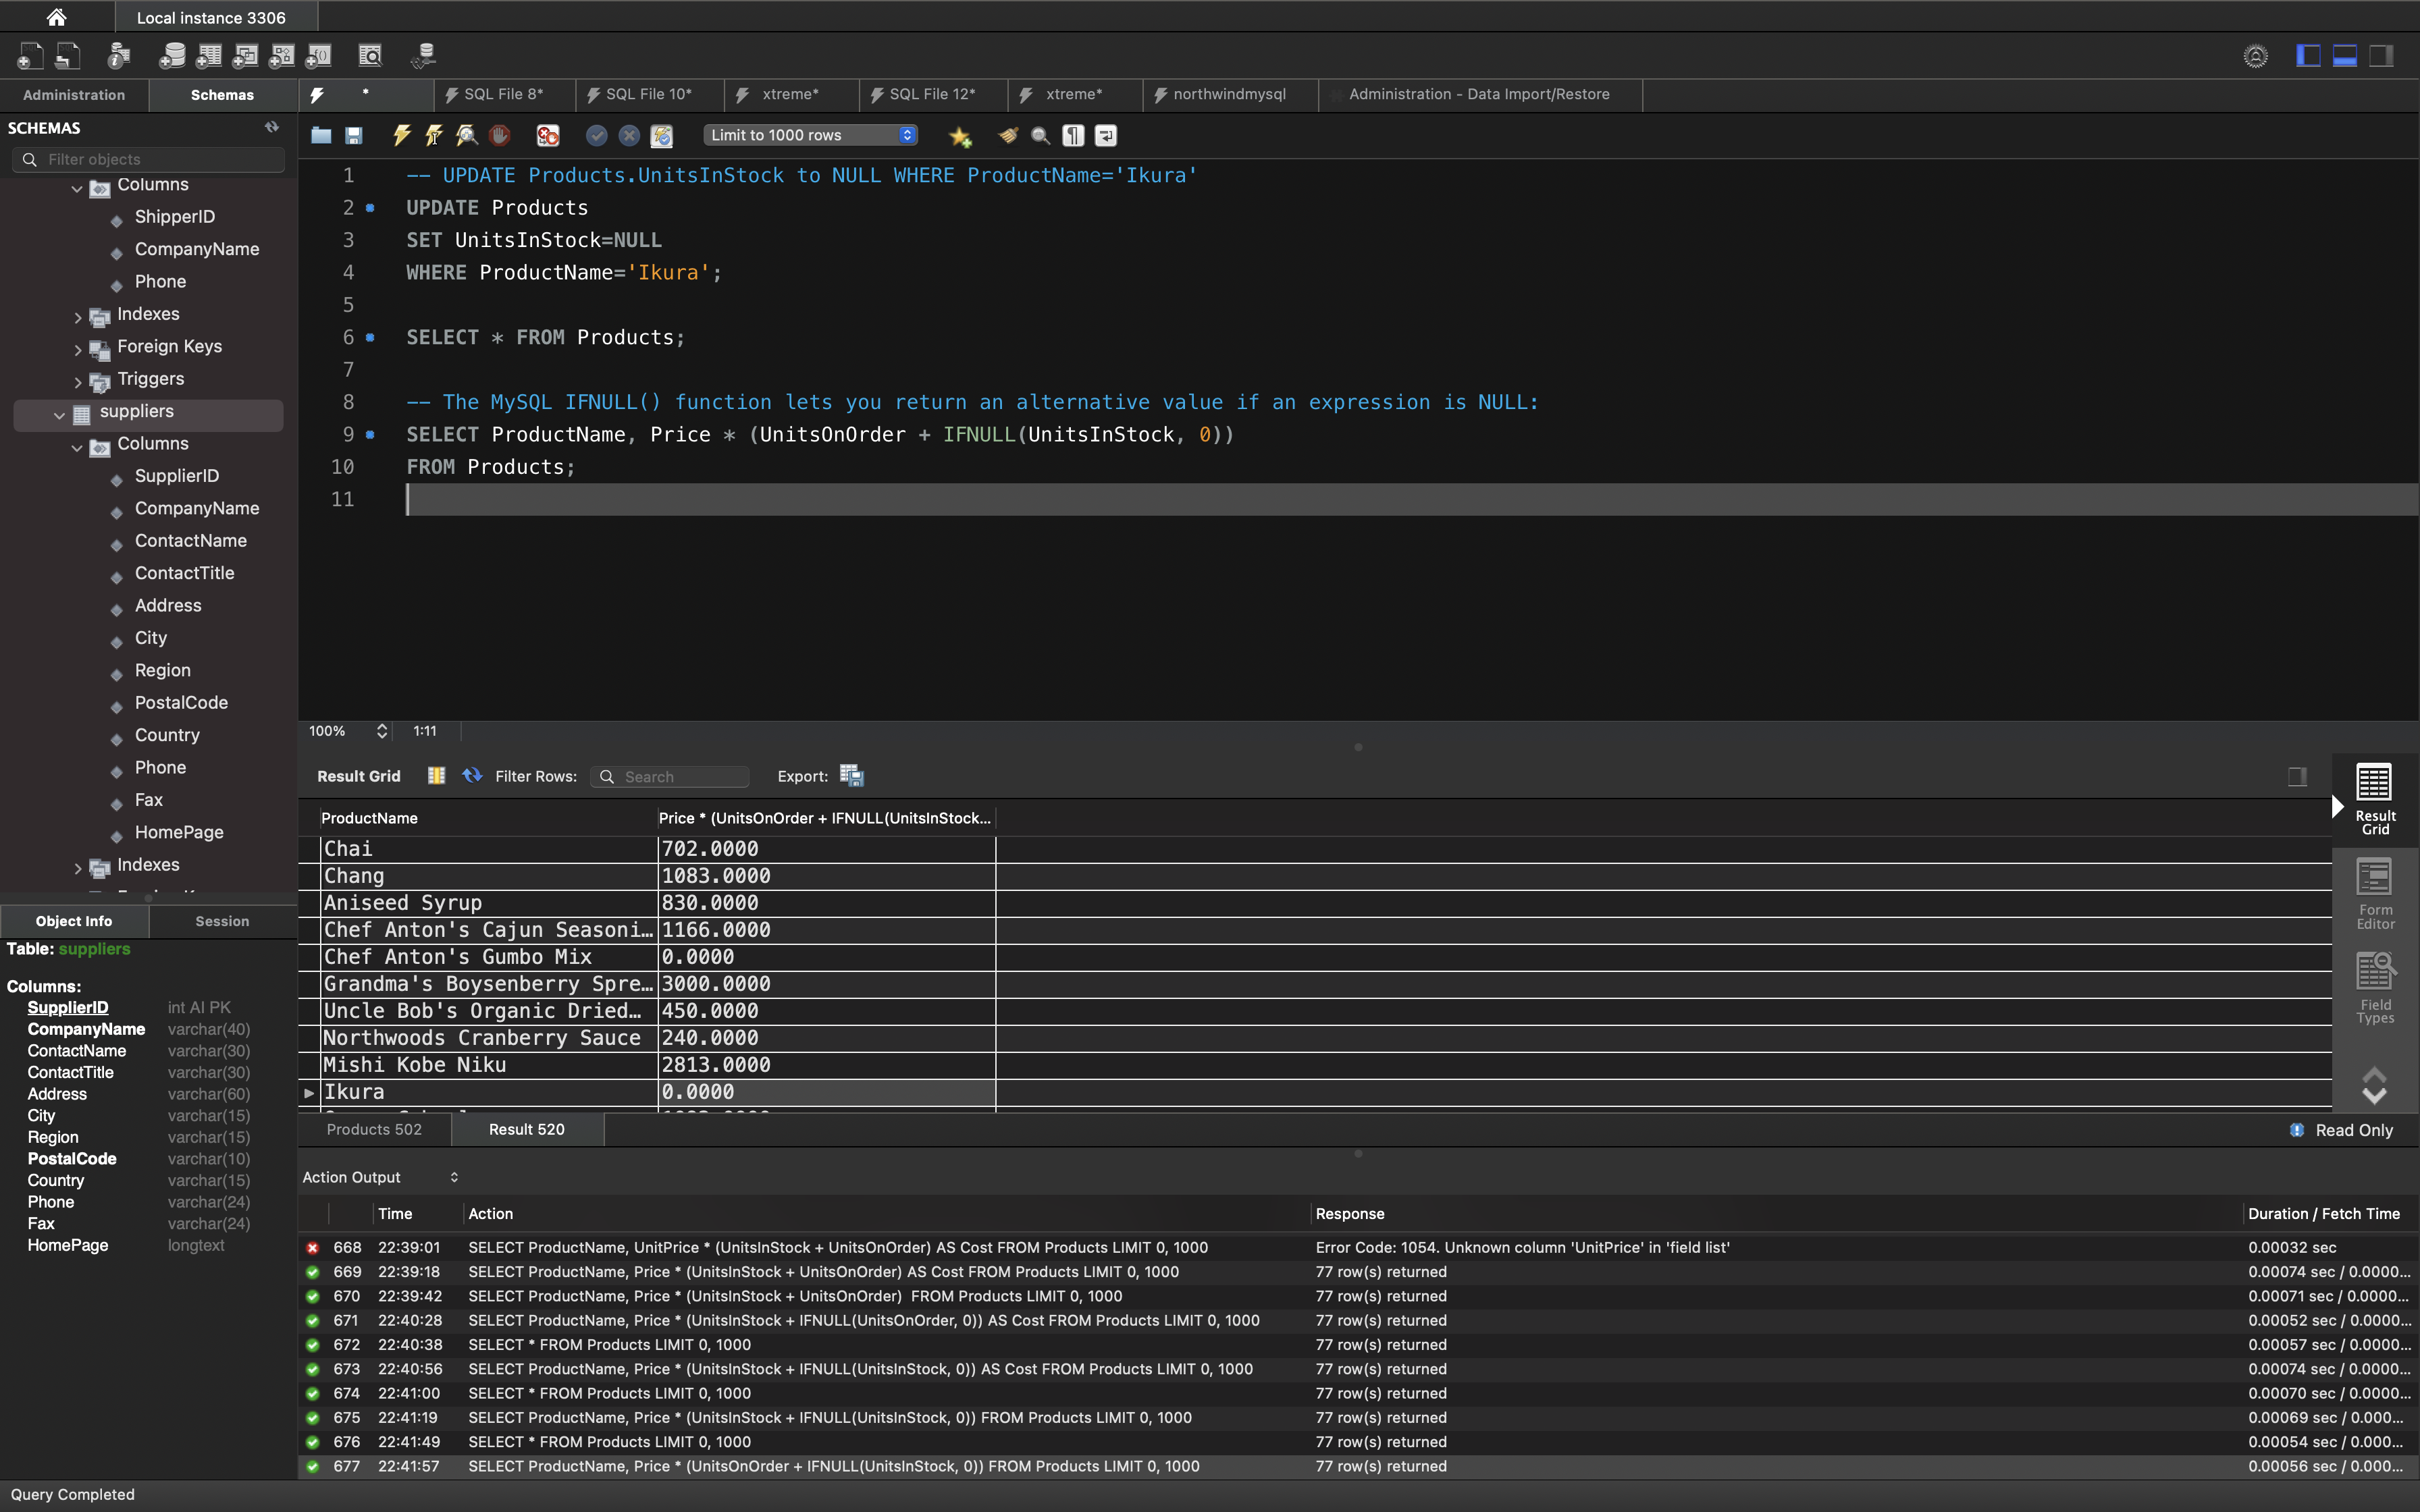Open the Session info tab
This screenshot has height=1512, width=2420.
[x=222, y=921]
